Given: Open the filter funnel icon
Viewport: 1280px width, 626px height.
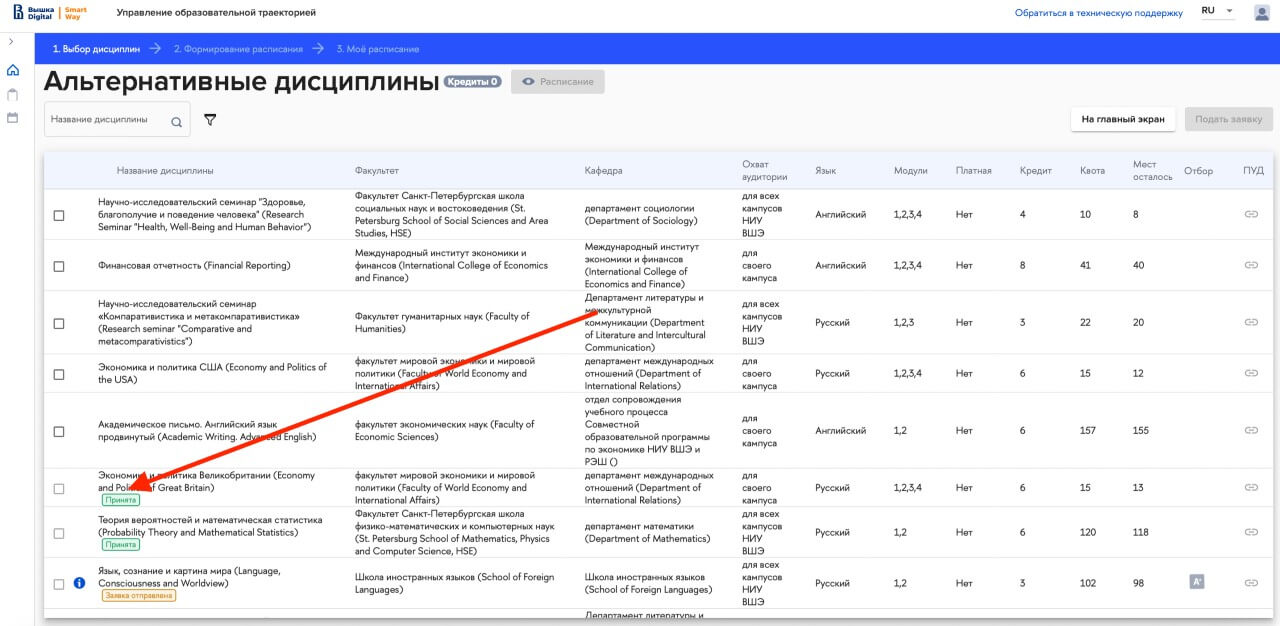Looking at the screenshot, I should (210, 120).
